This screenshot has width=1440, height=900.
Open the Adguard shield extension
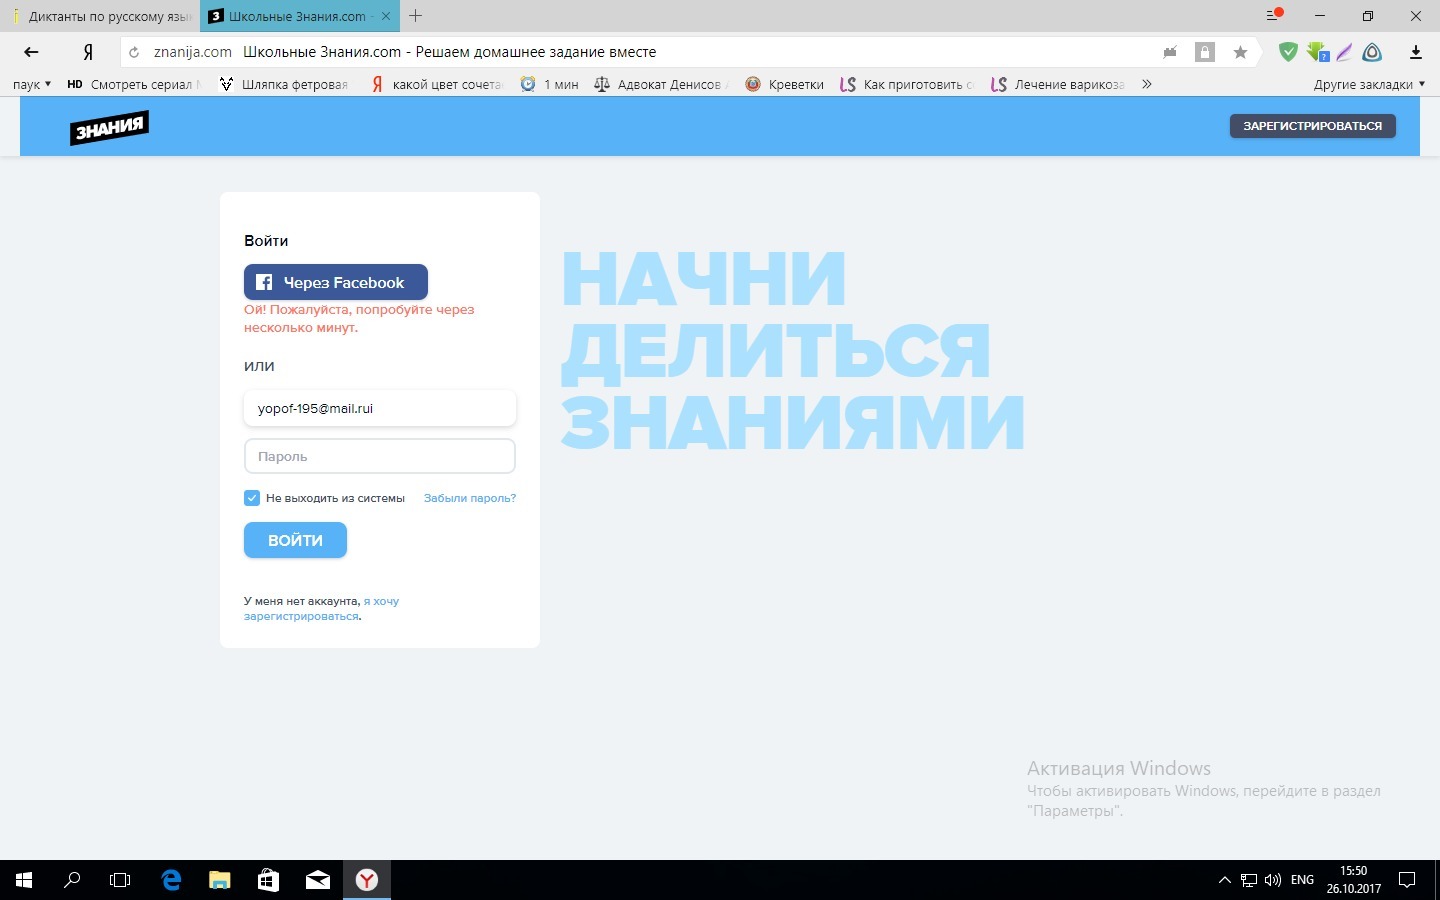1288,52
